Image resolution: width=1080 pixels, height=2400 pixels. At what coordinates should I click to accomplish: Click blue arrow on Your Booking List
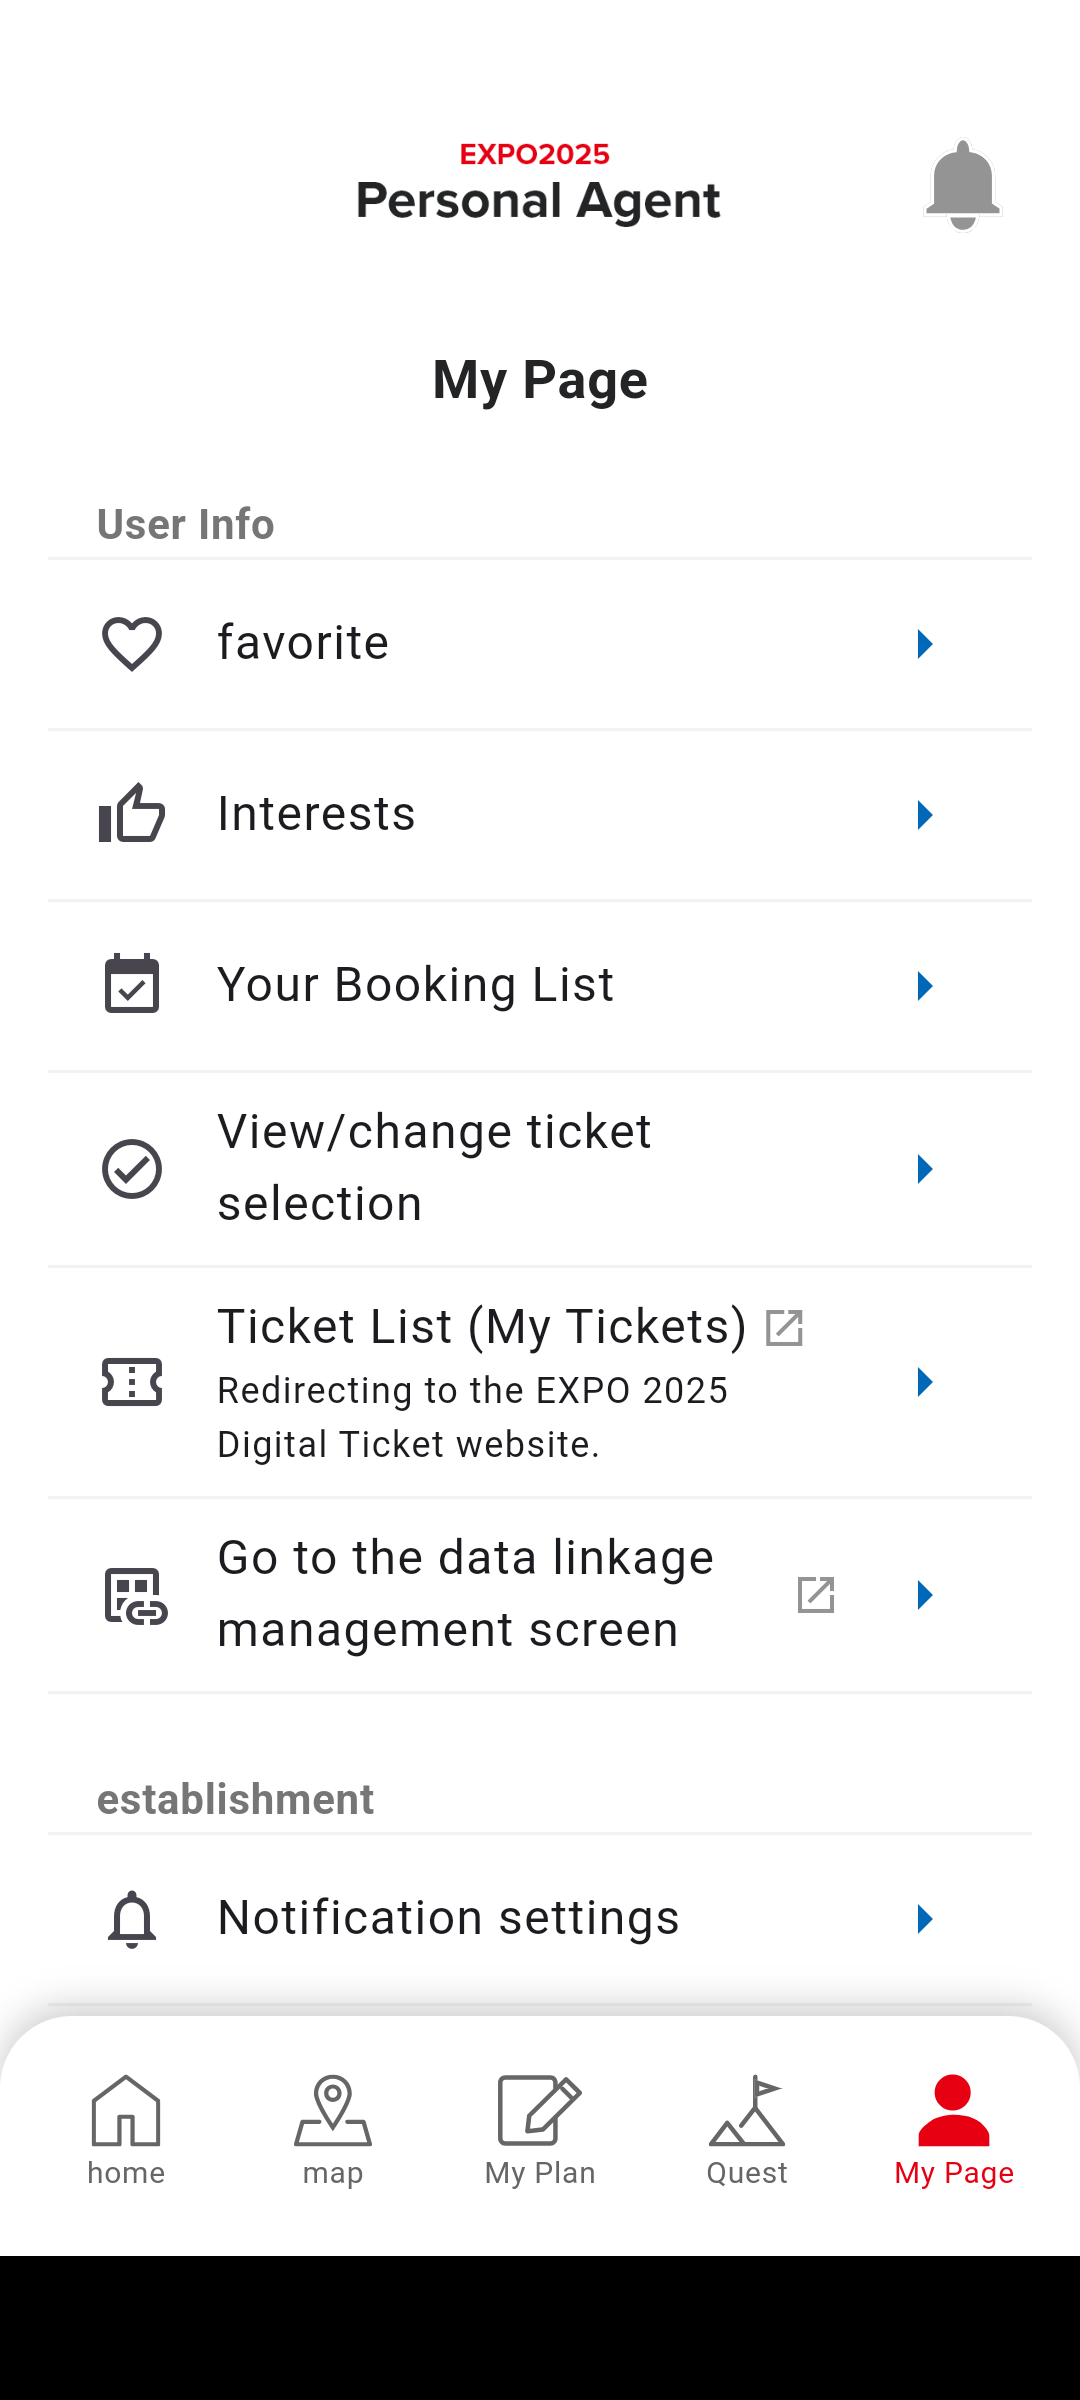[925, 986]
